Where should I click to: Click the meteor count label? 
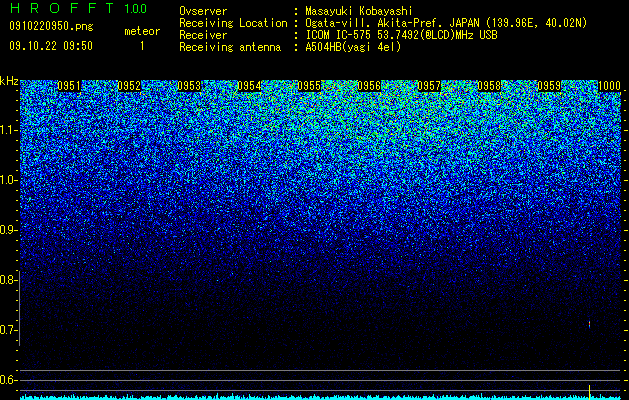pyautogui.click(x=142, y=31)
